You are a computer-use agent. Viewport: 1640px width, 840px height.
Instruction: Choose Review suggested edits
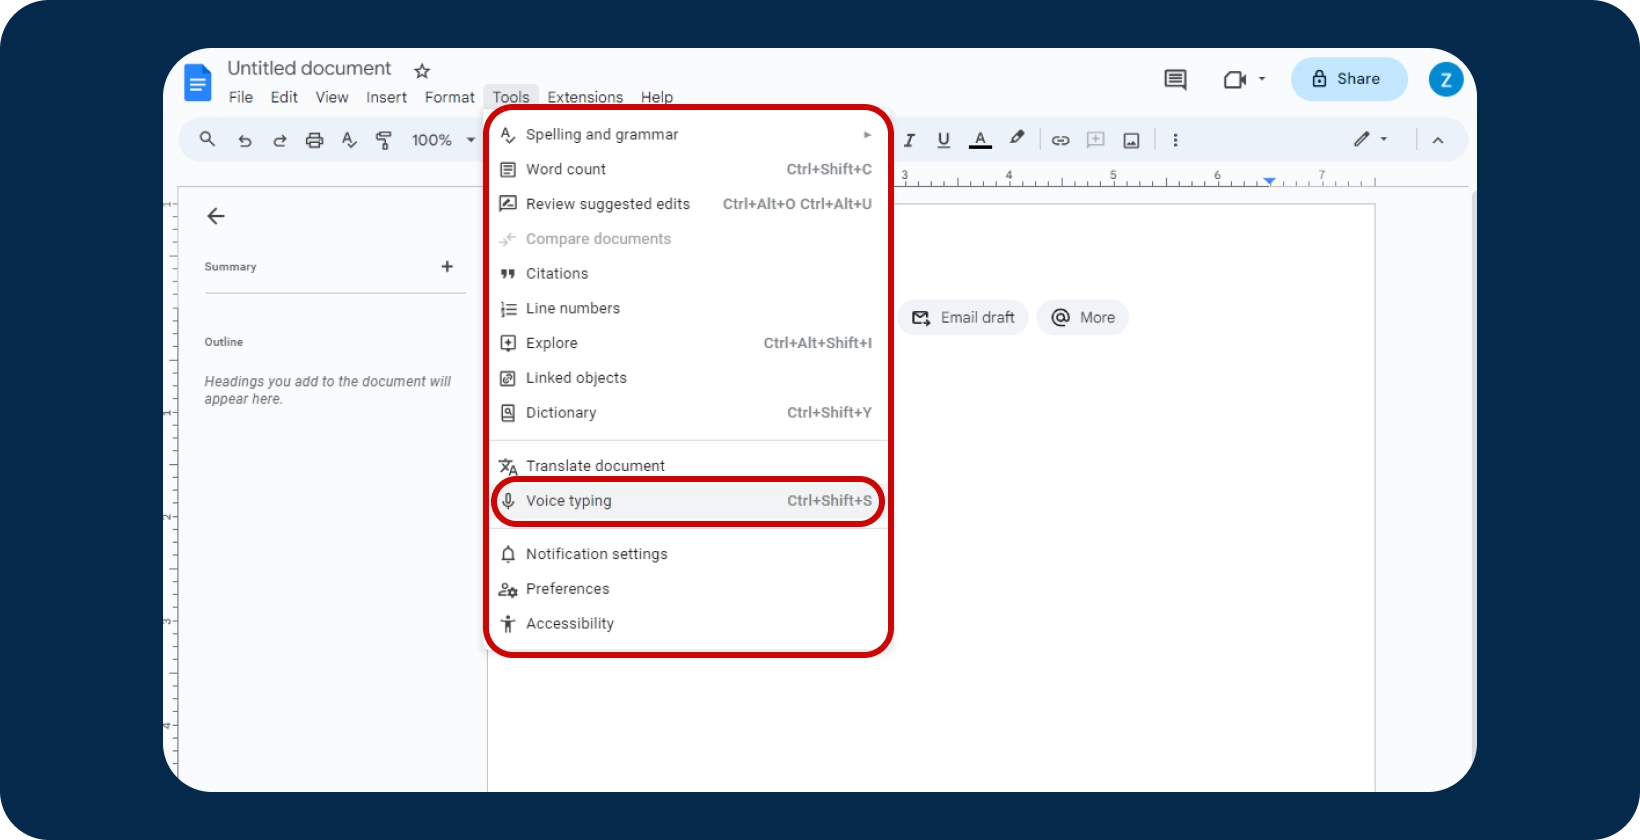tap(688, 204)
